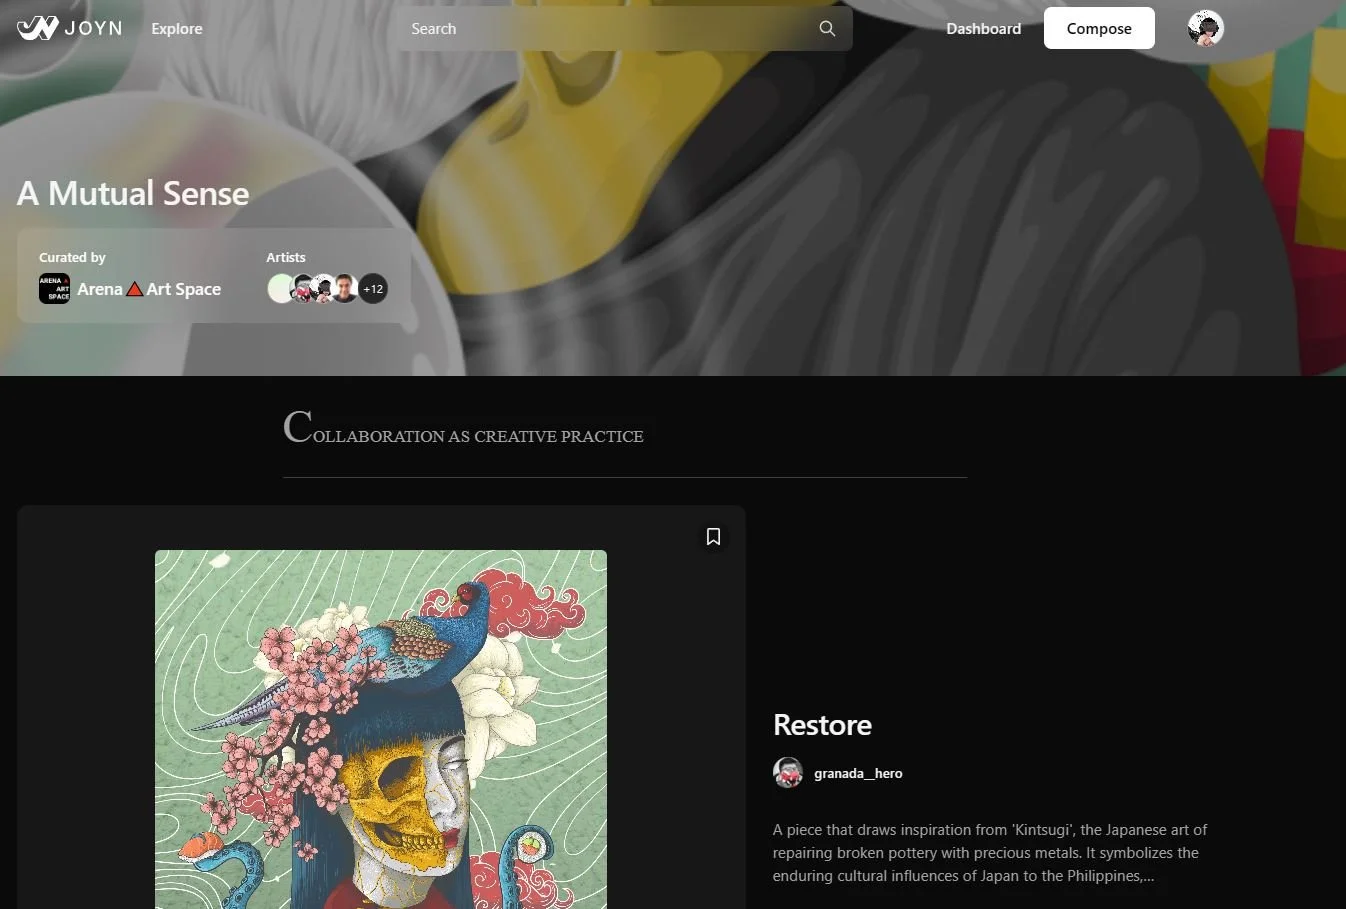Click the JOYN logo in the header
This screenshot has height=909, width=1346.
[x=69, y=28]
